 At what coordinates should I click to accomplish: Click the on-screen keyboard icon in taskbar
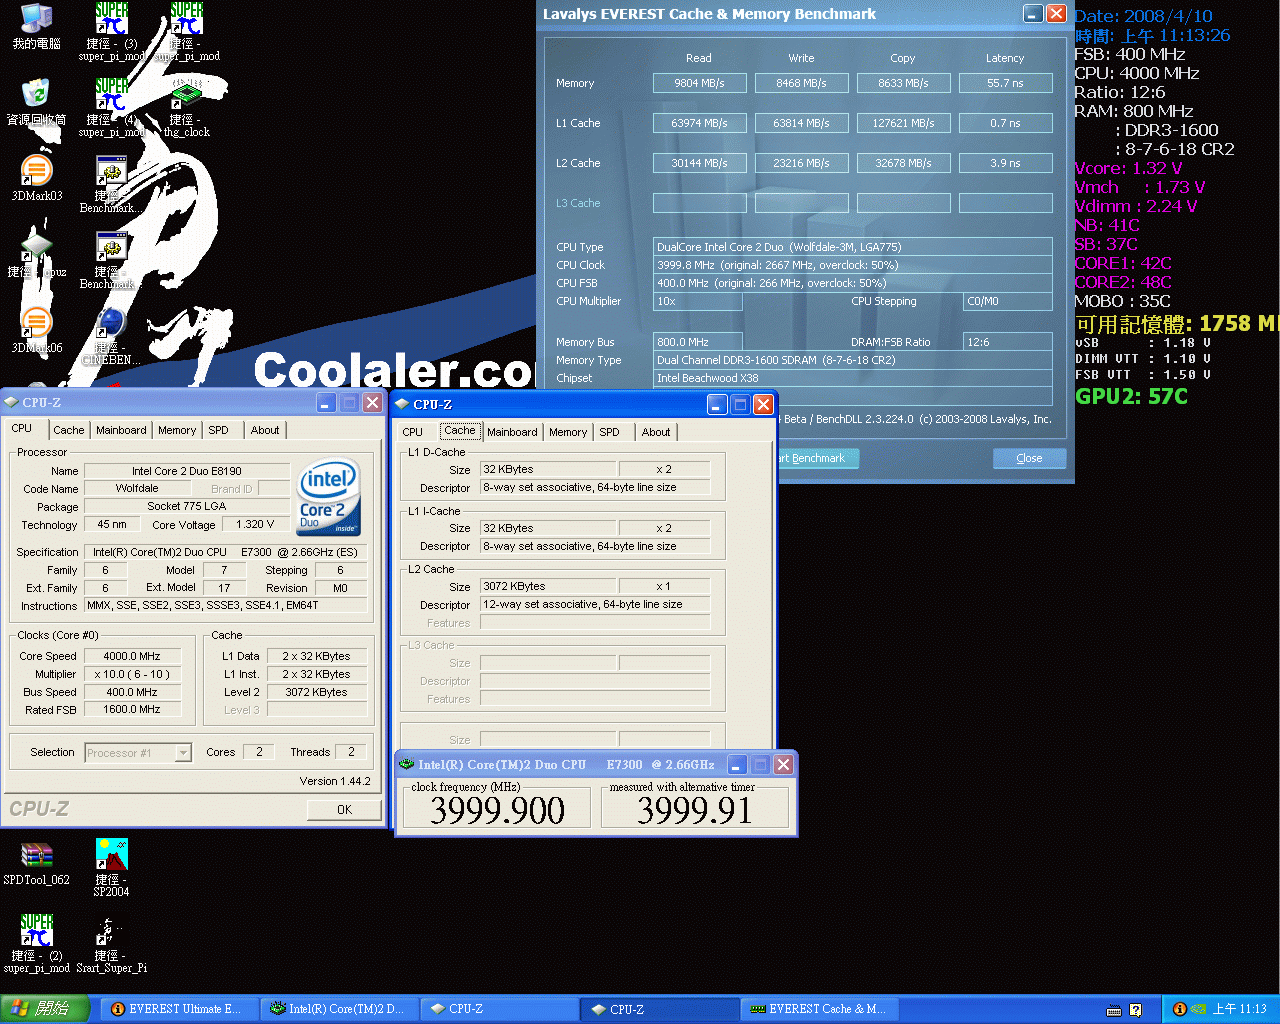click(1115, 1010)
